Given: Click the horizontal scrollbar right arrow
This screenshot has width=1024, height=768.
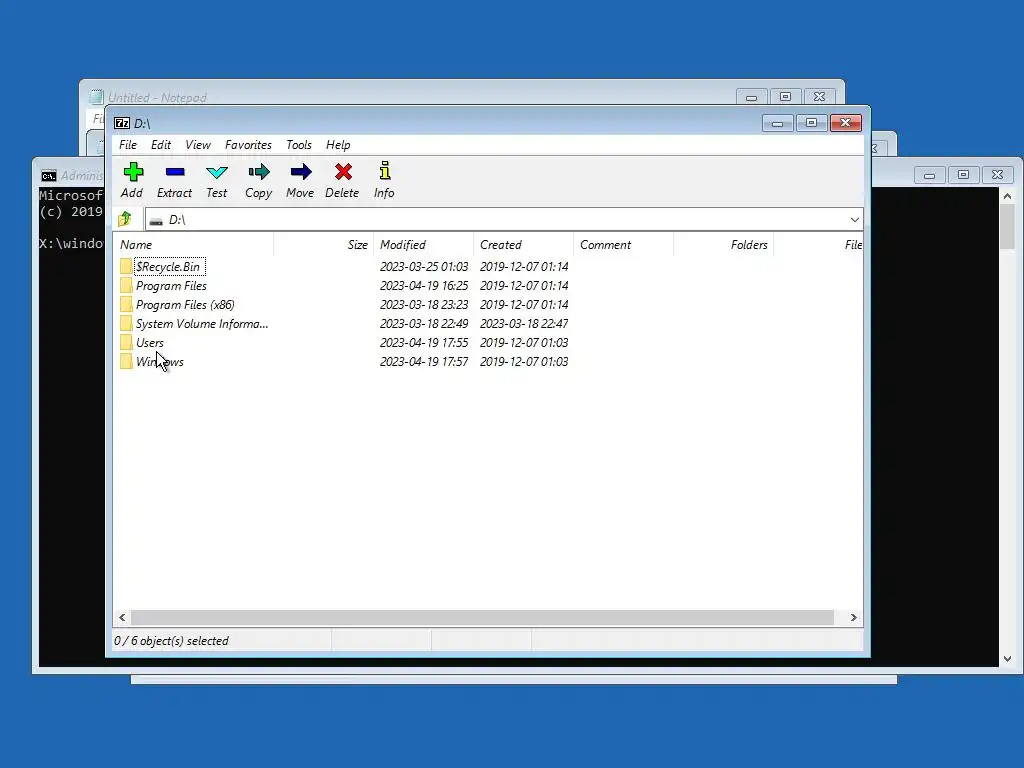Looking at the screenshot, I should [853, 617].
